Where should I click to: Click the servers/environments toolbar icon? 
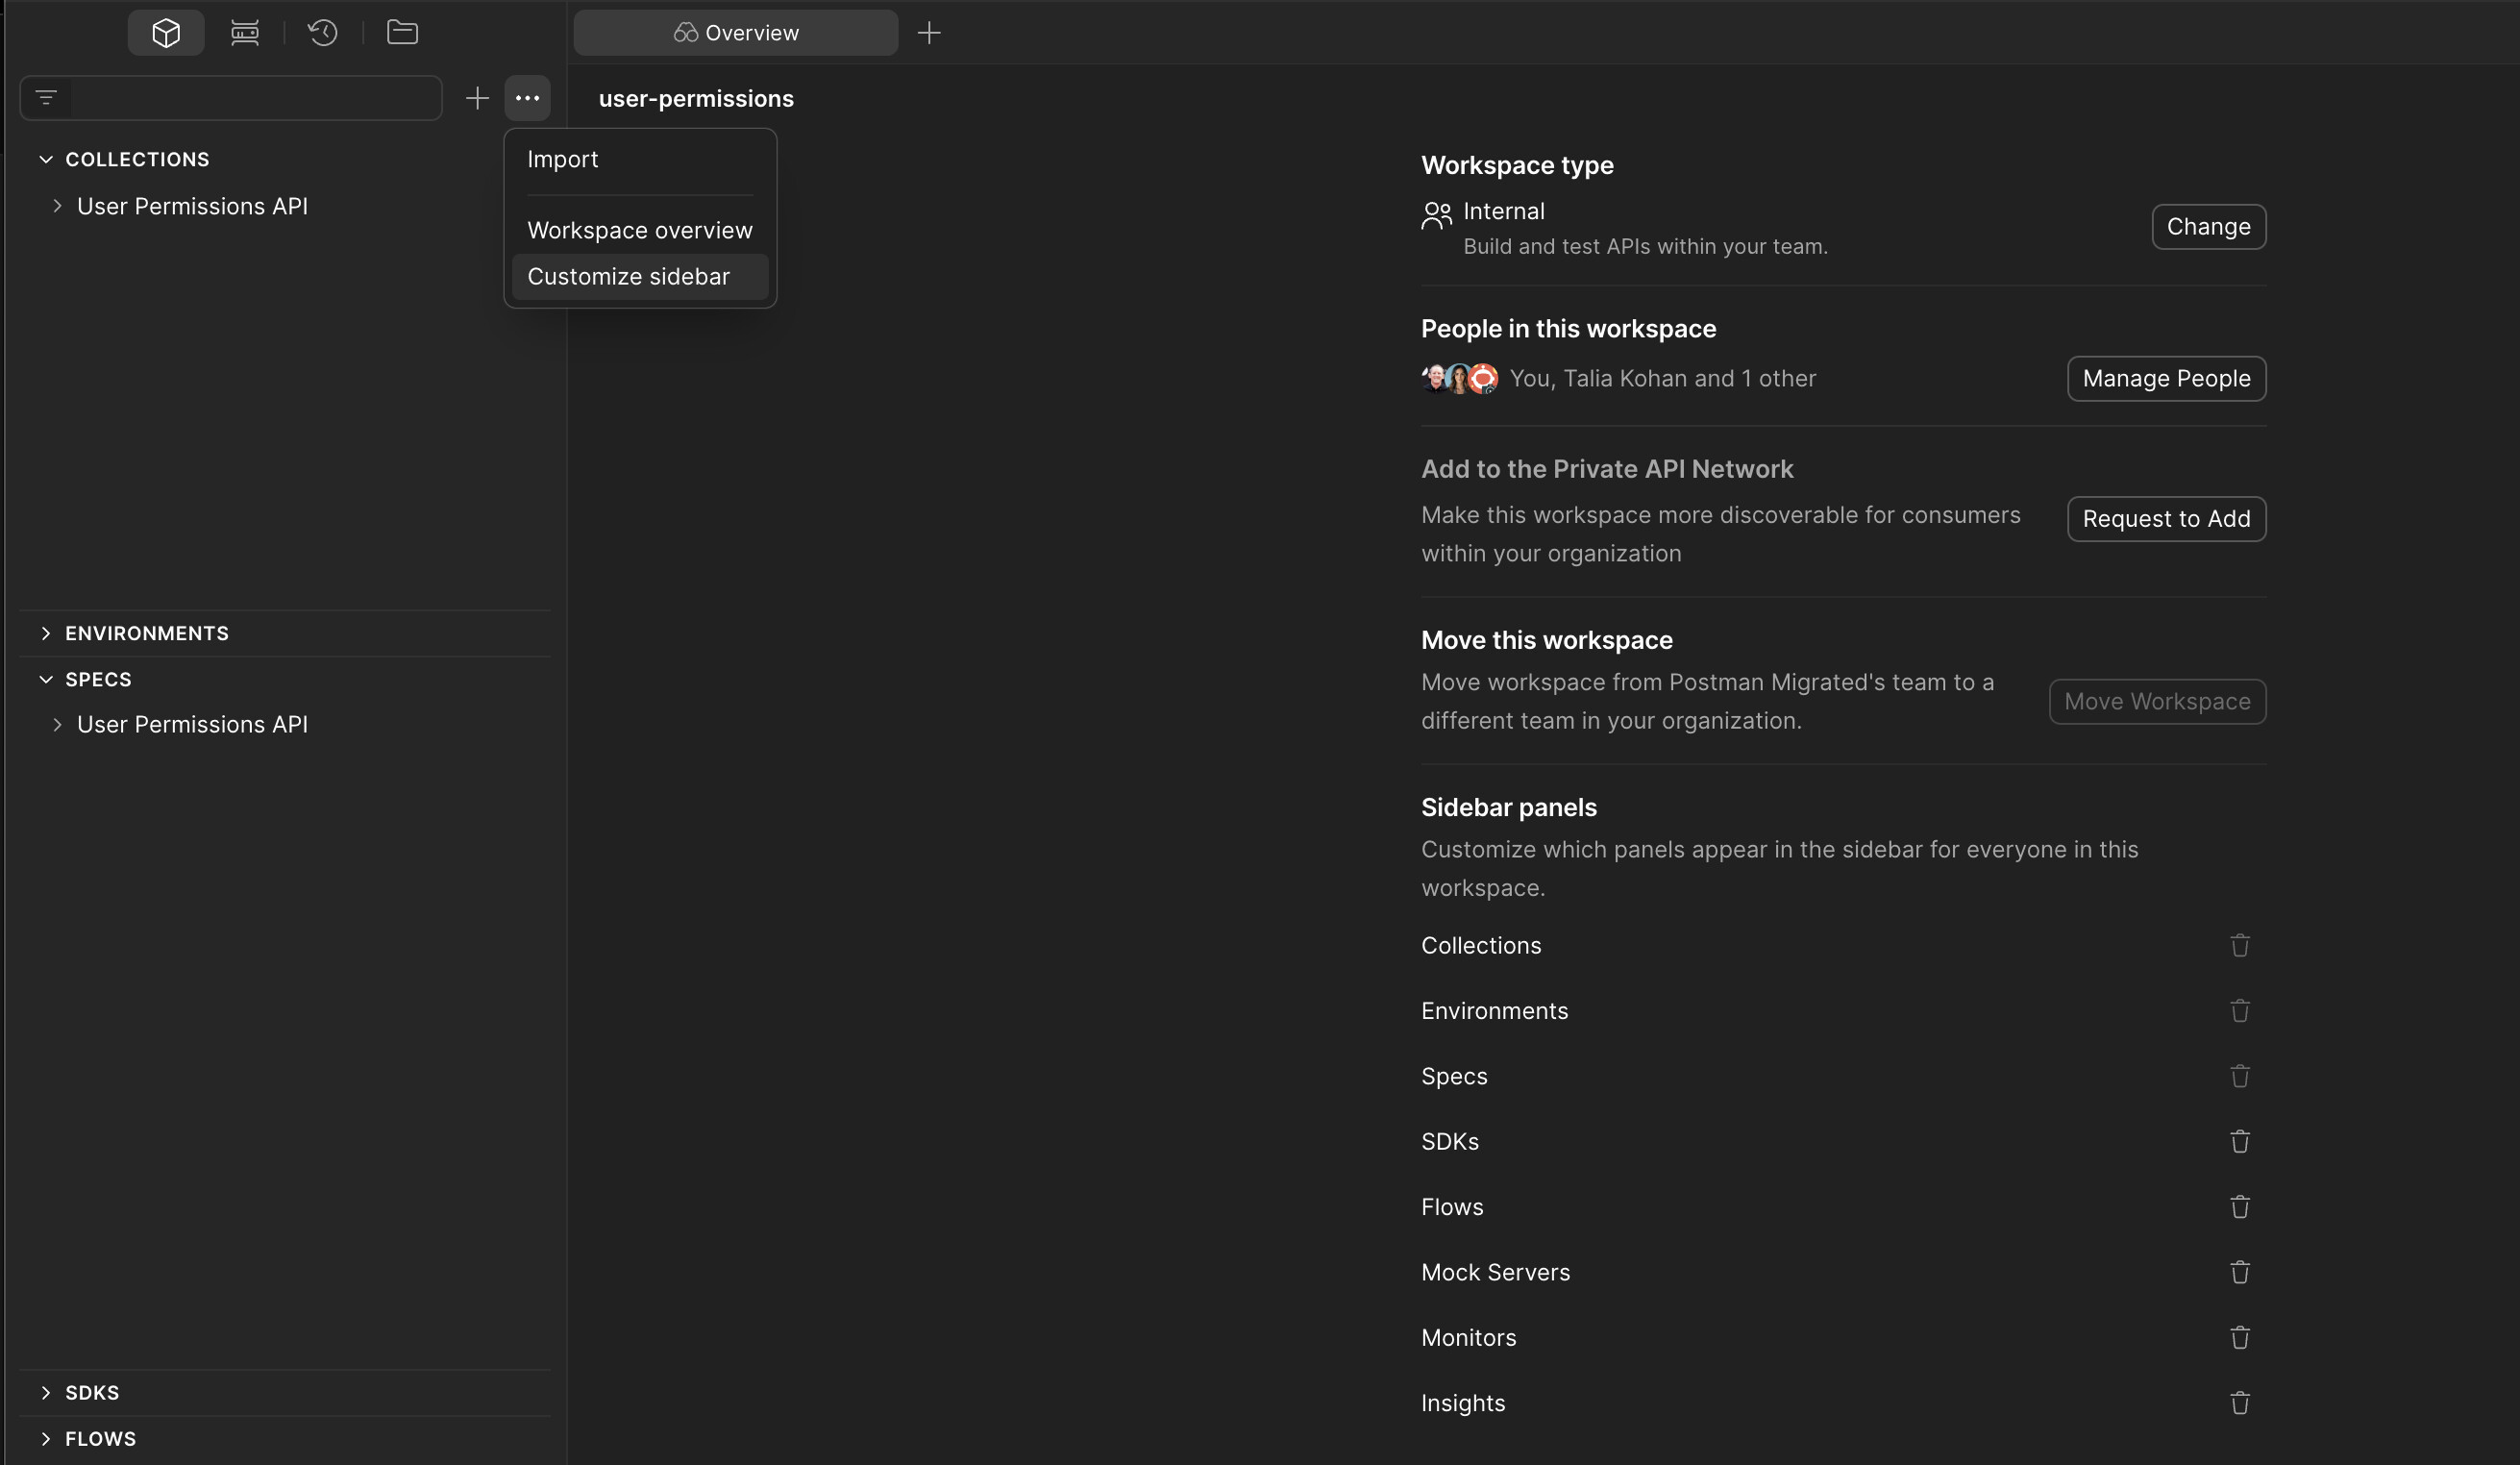coord(245,33)
